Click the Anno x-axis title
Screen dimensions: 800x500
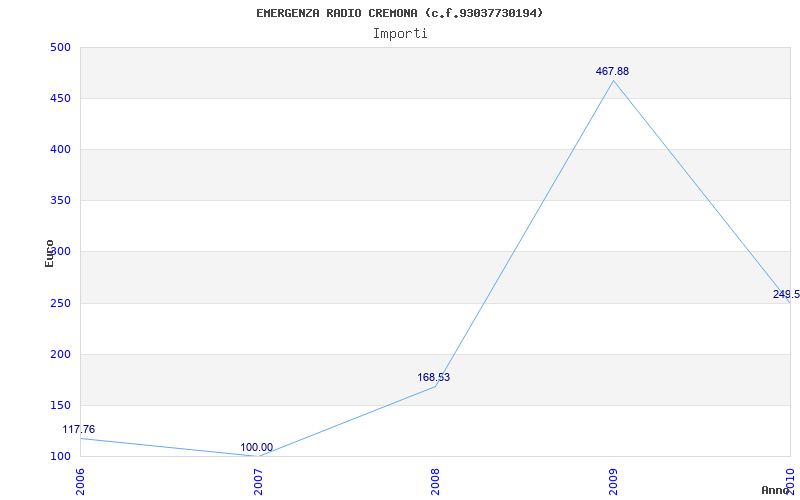click(774, 490)
